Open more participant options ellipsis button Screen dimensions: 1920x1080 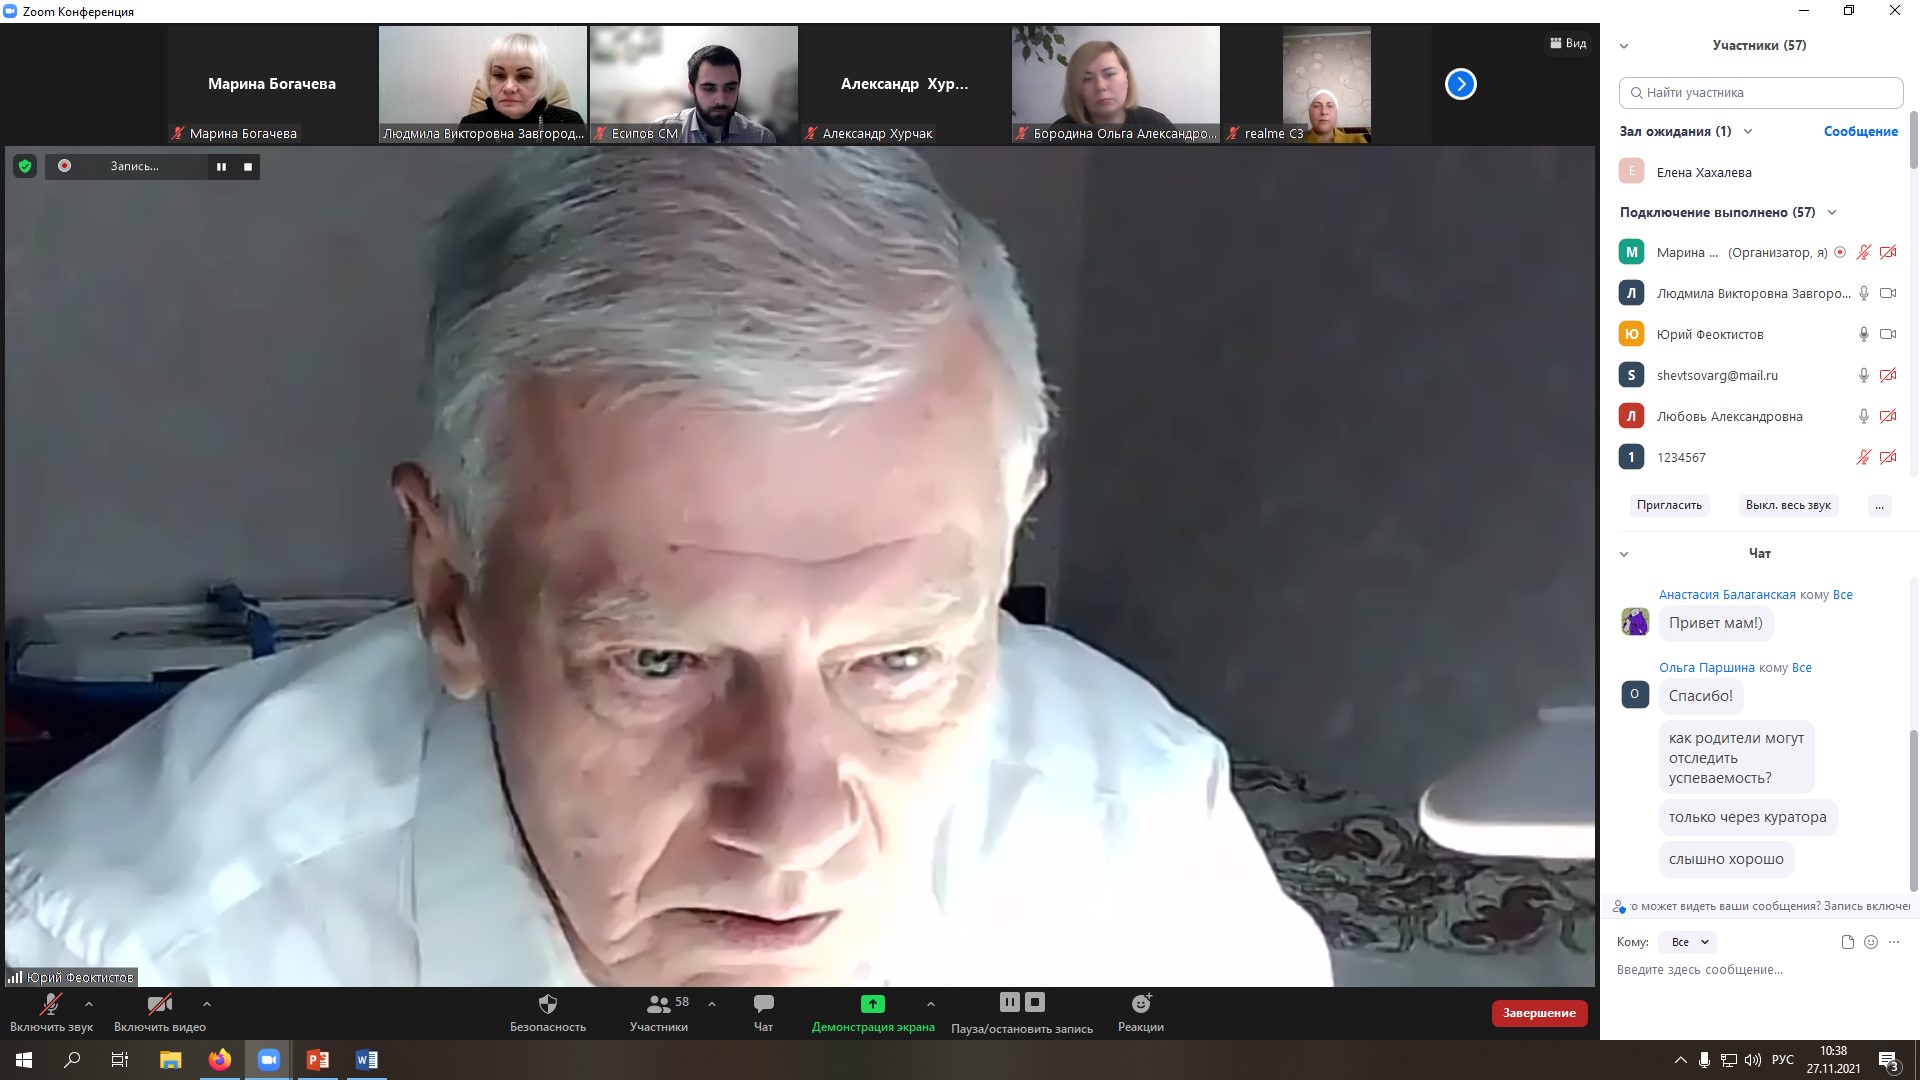[1879, 505]
